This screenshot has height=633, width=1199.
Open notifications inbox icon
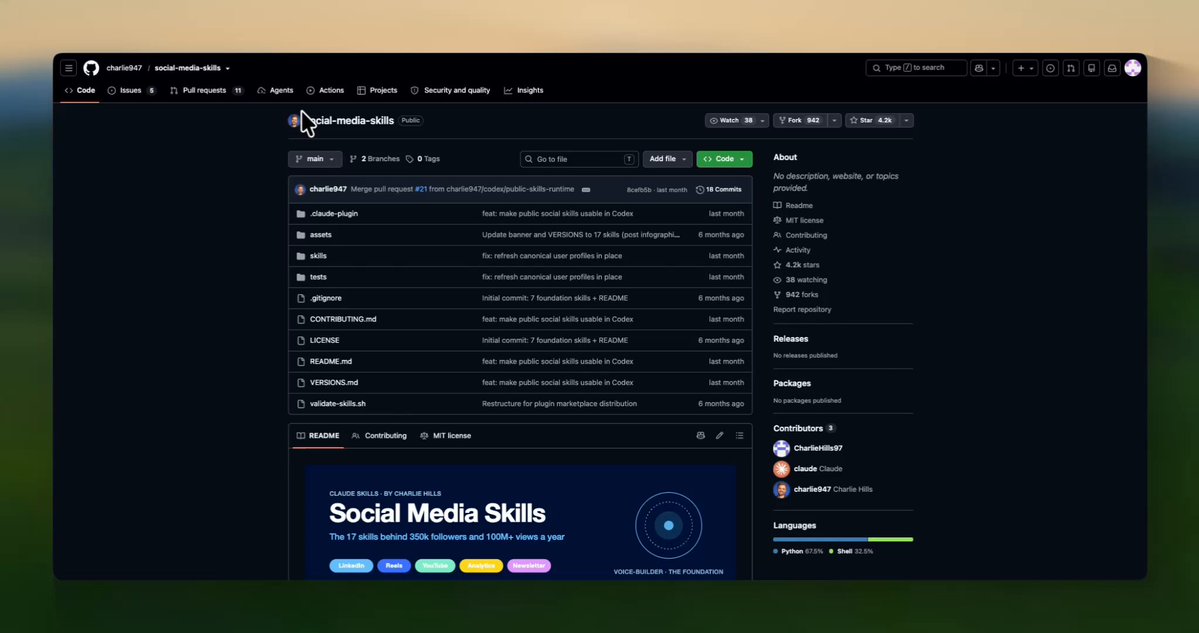1113,68
